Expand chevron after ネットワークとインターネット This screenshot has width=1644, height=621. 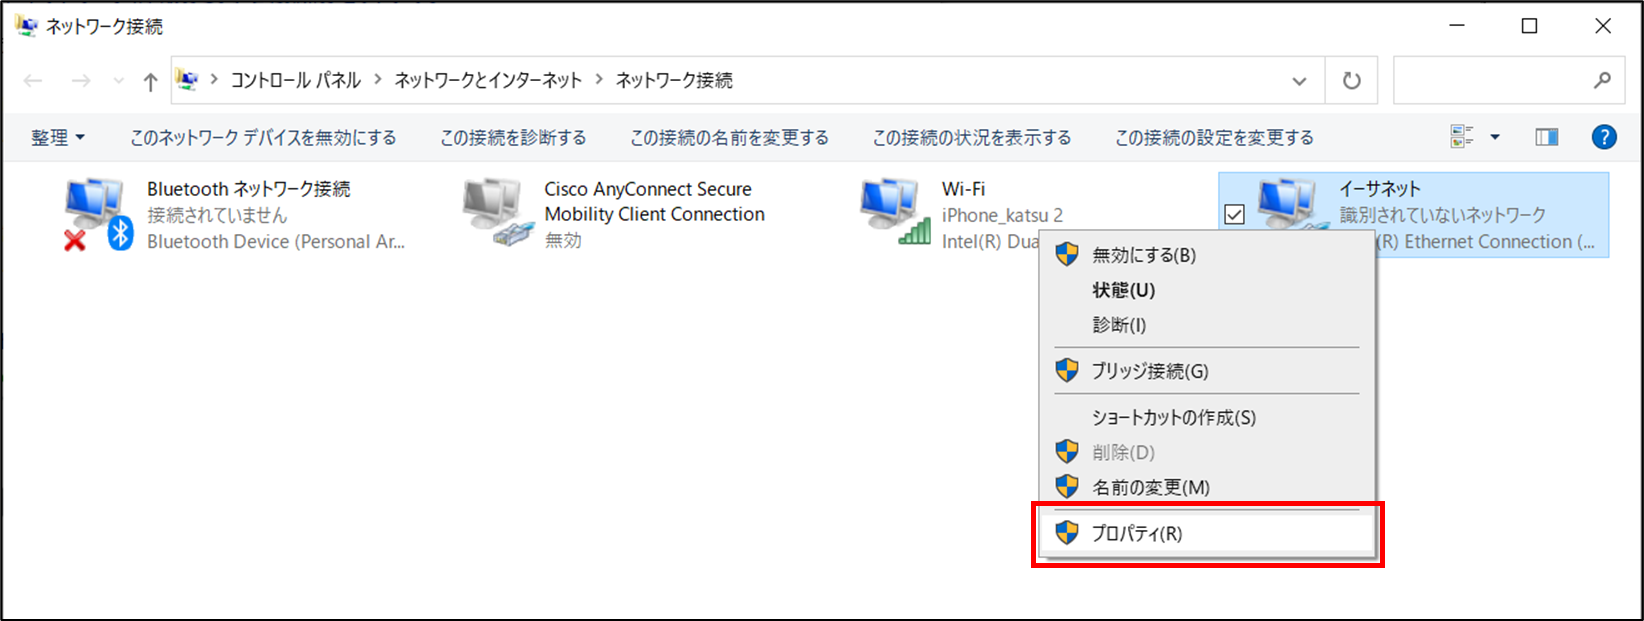click(x=599, y=79)
